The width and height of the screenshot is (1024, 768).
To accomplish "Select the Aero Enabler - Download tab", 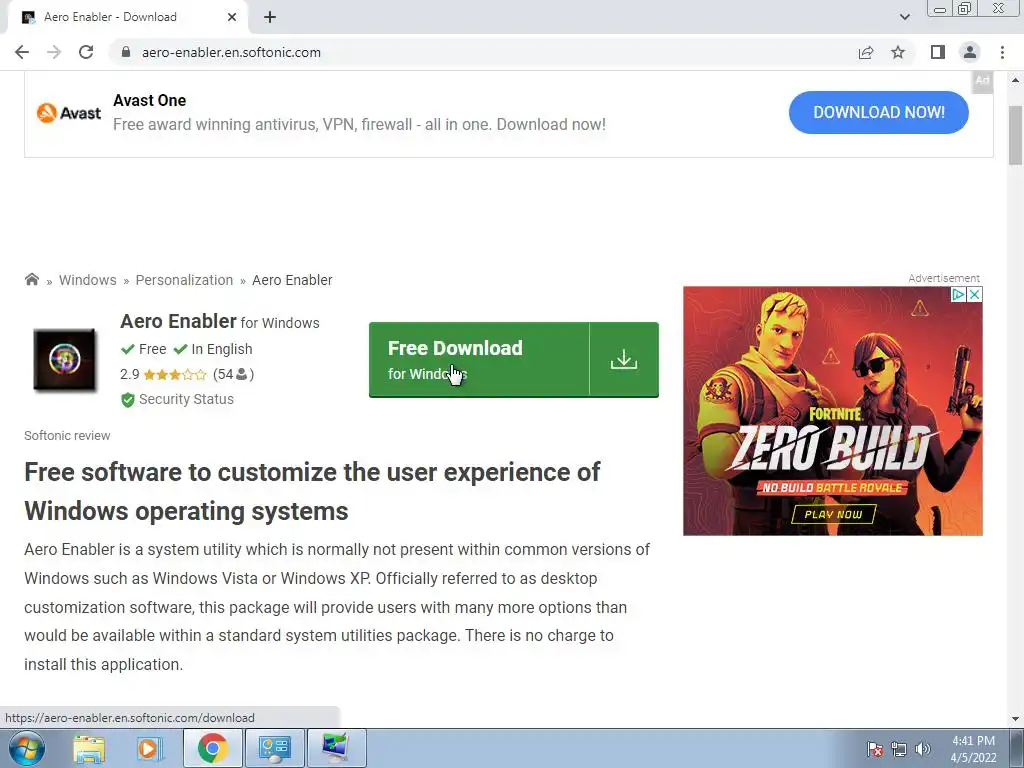I will pyautogui.click(x=127, y=17).
